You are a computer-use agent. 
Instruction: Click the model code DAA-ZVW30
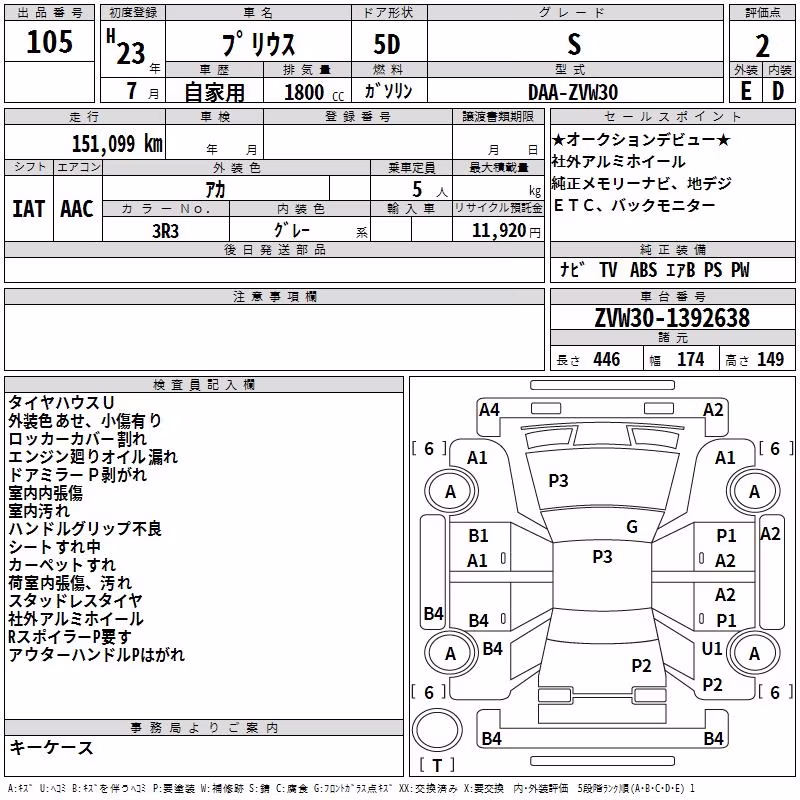pos(574,92)
